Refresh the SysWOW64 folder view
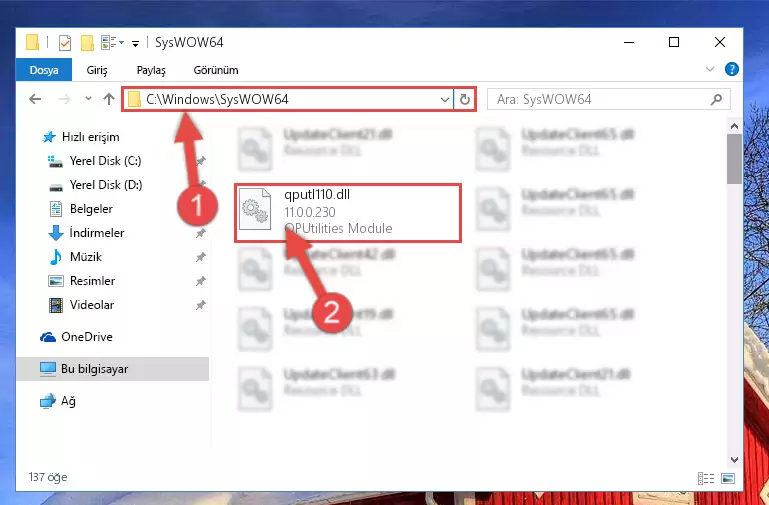Screen dimensions: 769x505 (x=464, y=100)
